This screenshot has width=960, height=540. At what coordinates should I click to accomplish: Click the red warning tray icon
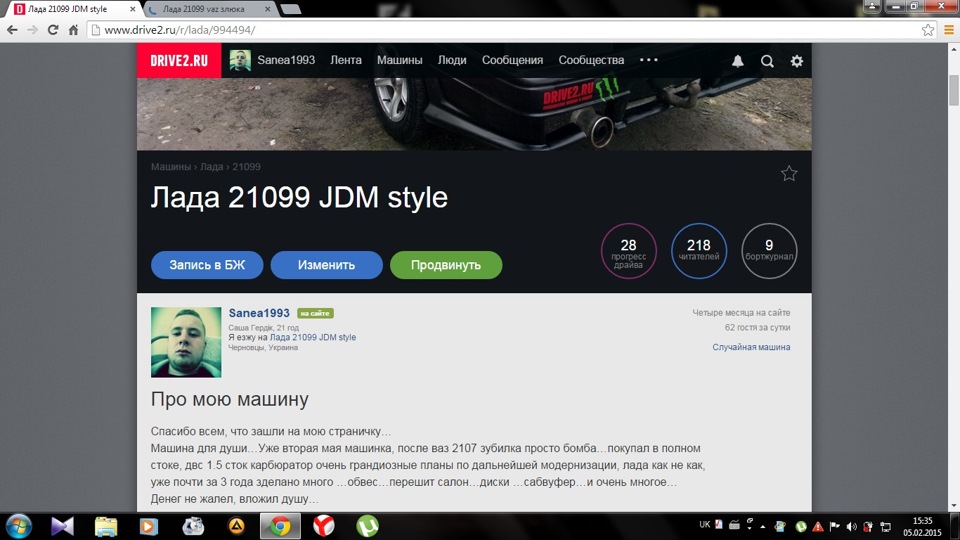(817, 526)
